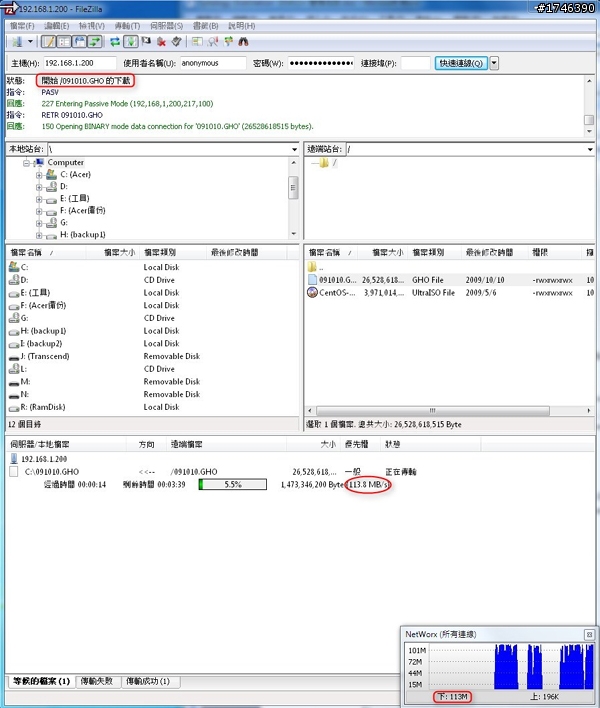Viewport: 600px width, 708px height.
Task: Click the port field
Action: tap(415, 63)
